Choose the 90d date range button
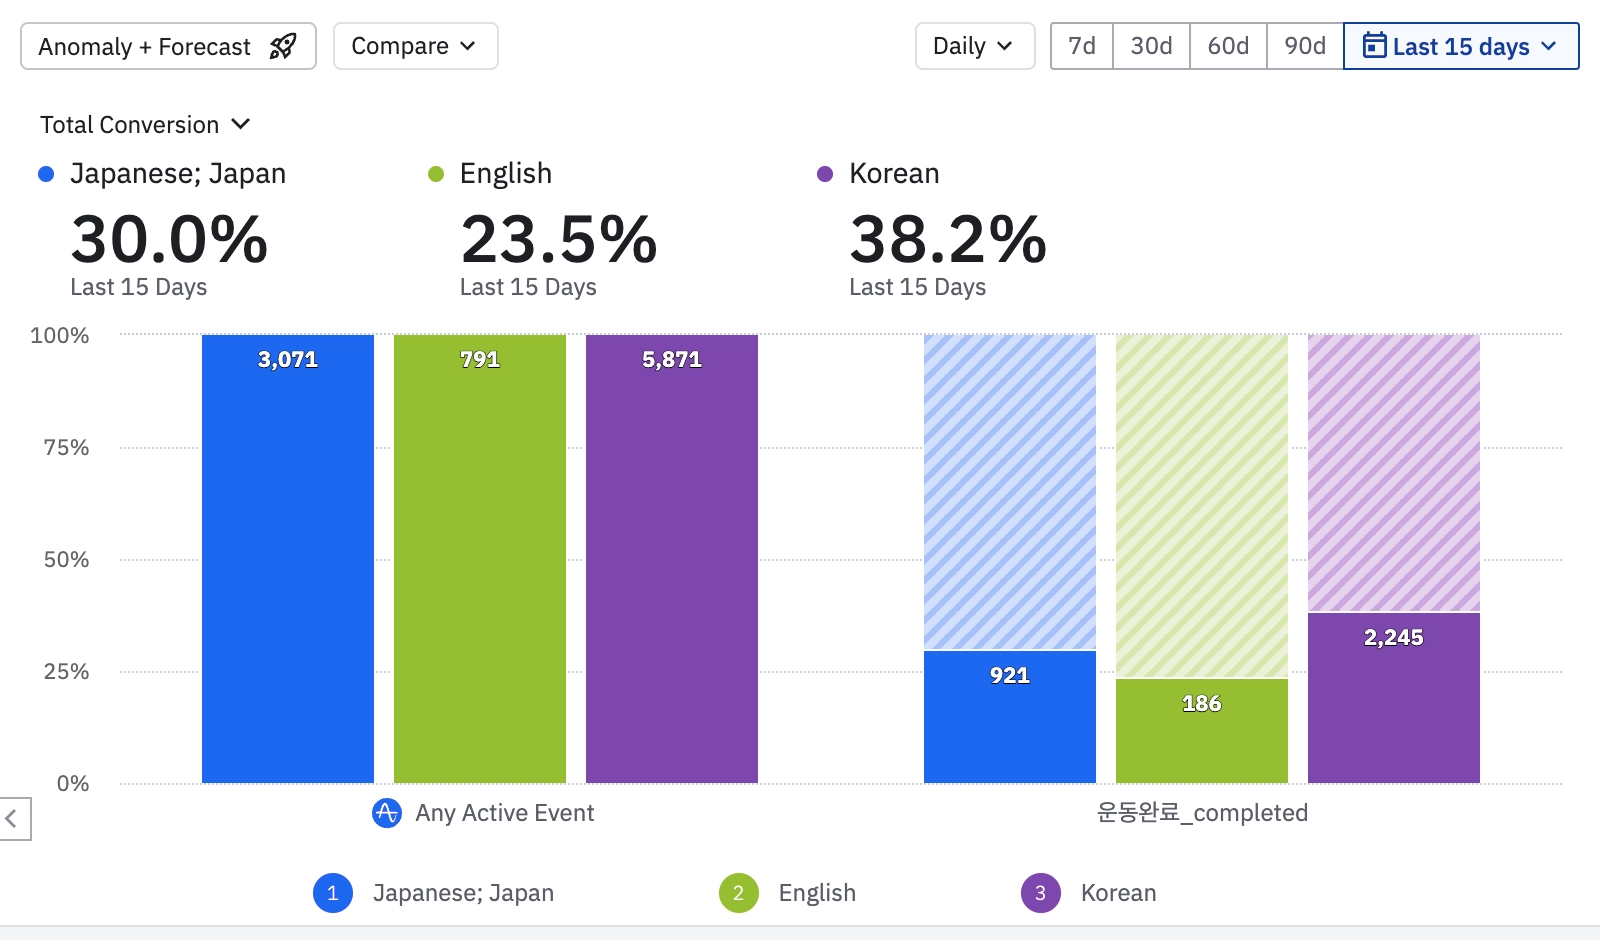This screenshot has height=940, width=1600. [1305, 46]
